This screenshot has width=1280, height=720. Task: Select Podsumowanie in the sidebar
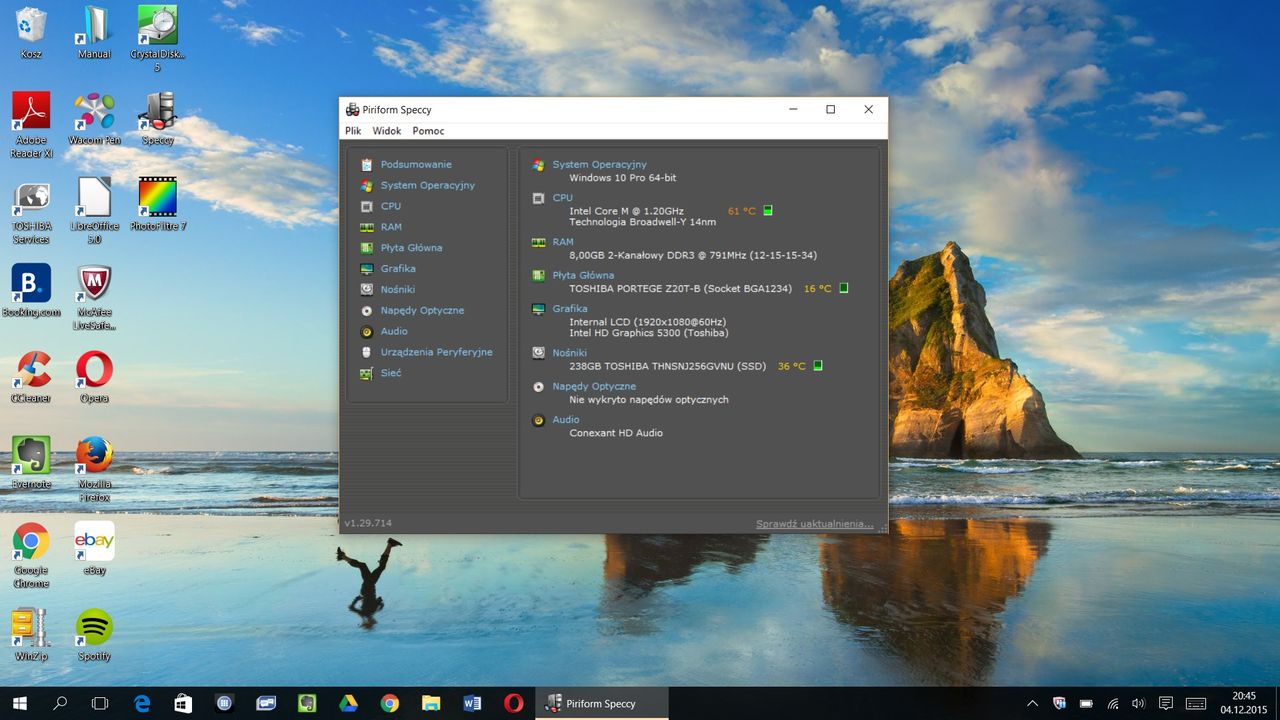click(416, 164)
